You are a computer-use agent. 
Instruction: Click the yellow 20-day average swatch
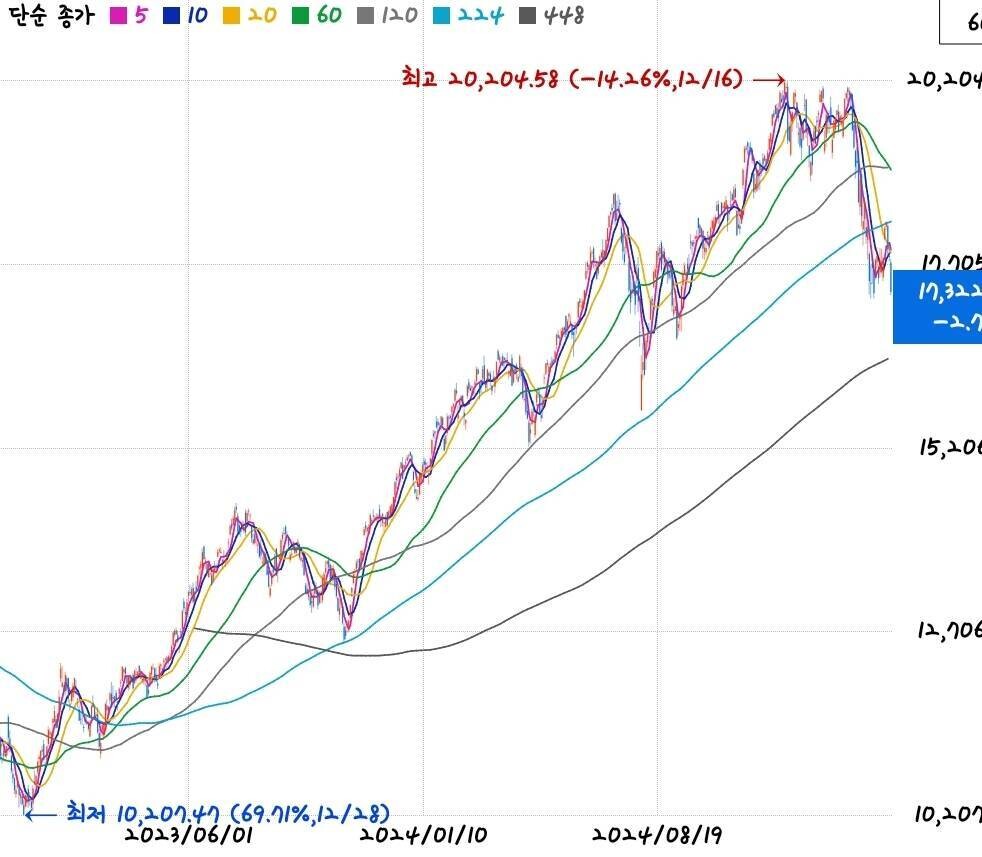point(228,16)
